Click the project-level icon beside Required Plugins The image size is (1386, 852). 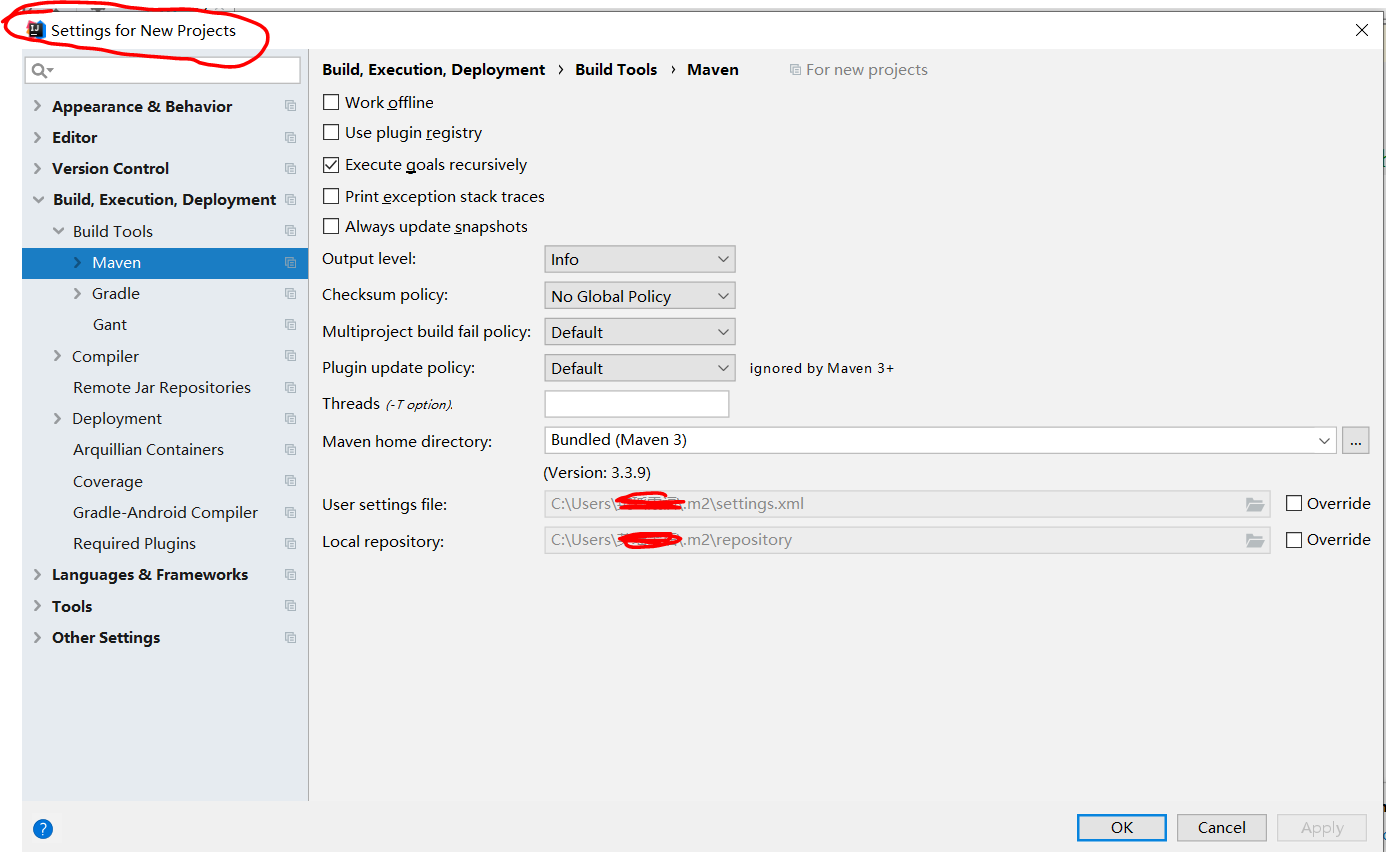(290, 544)
